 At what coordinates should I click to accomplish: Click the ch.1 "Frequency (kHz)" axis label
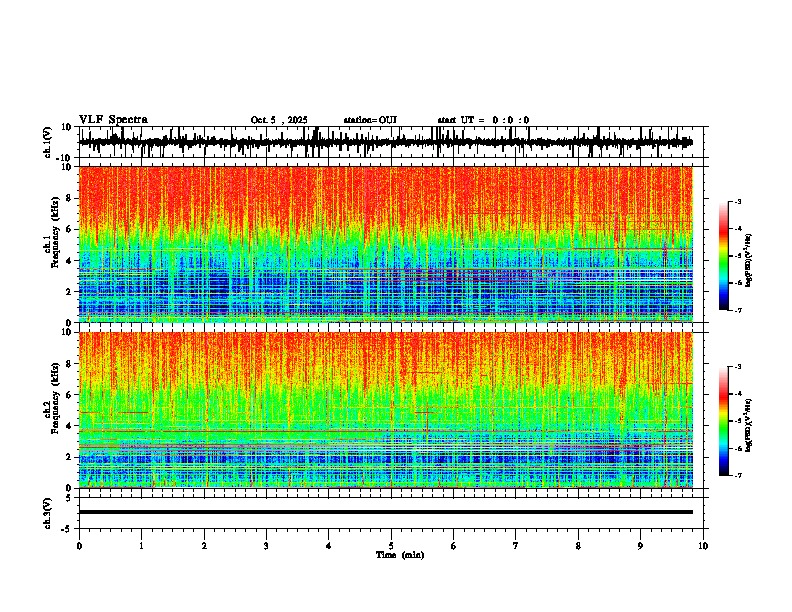[55, 233]
